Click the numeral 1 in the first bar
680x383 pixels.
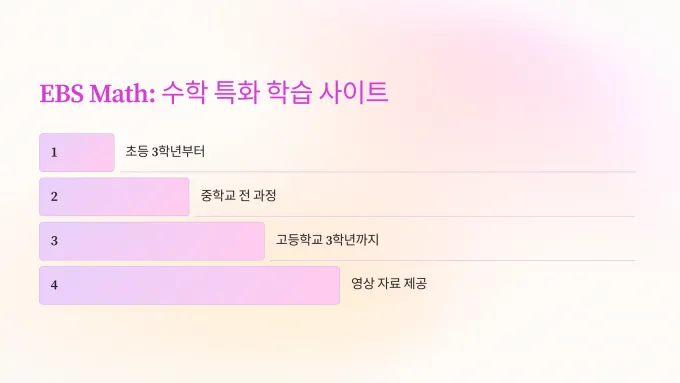[x=54, y=153]
